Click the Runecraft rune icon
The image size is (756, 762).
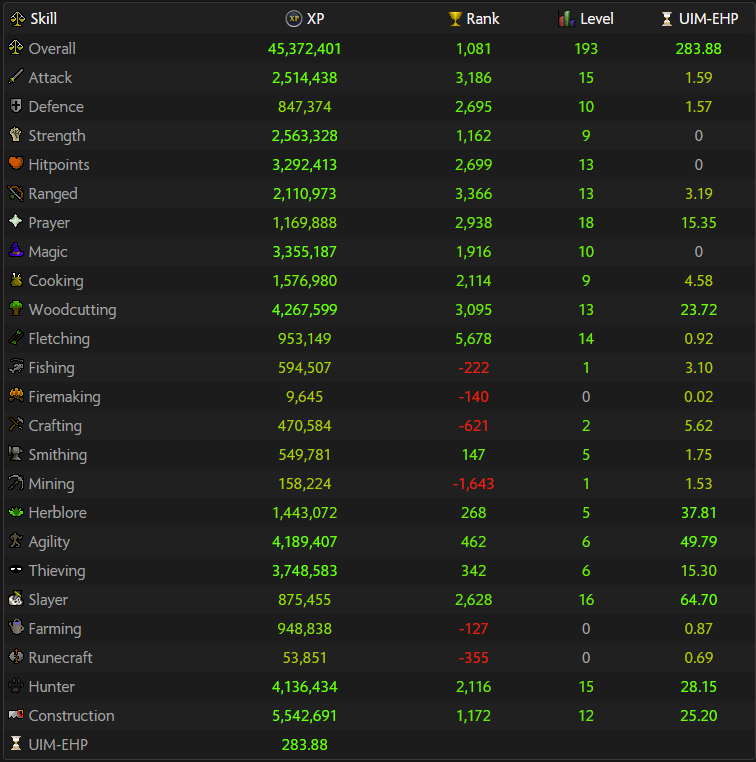click(16, 657)
